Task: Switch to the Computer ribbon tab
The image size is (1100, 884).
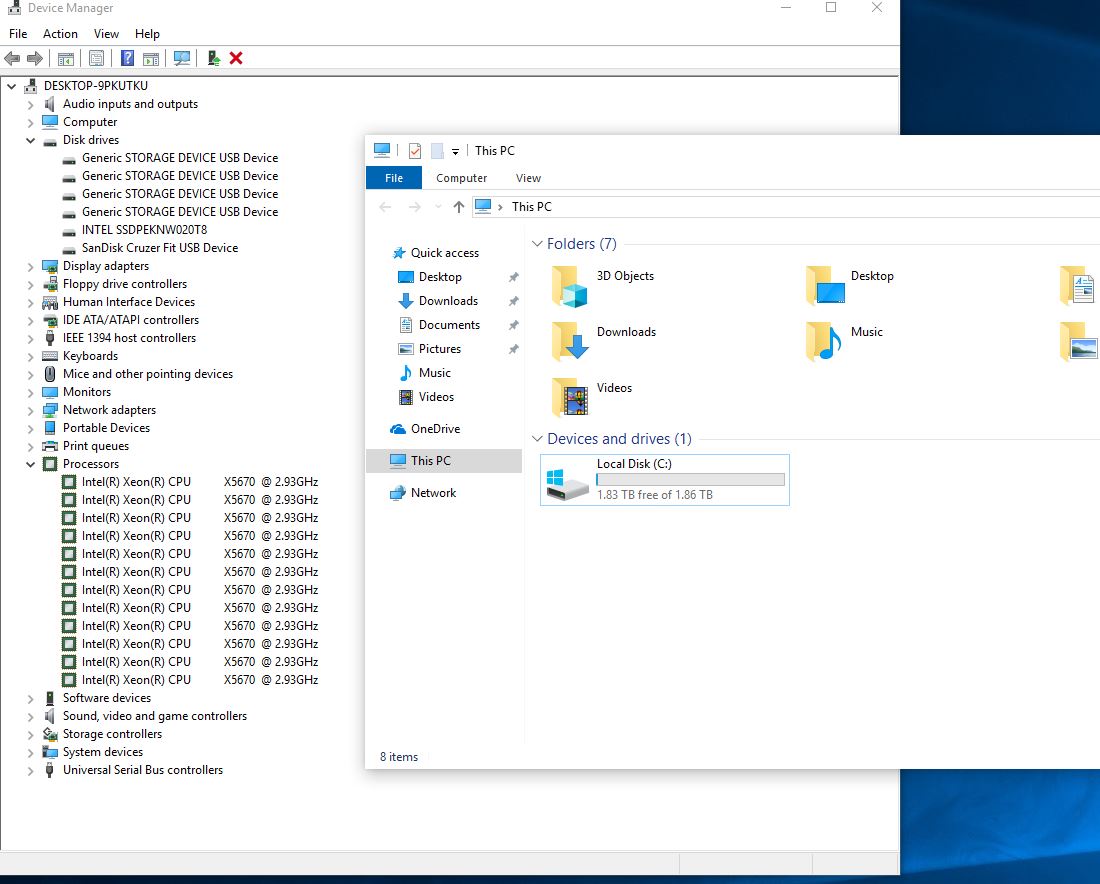Action: coord(461,178)
